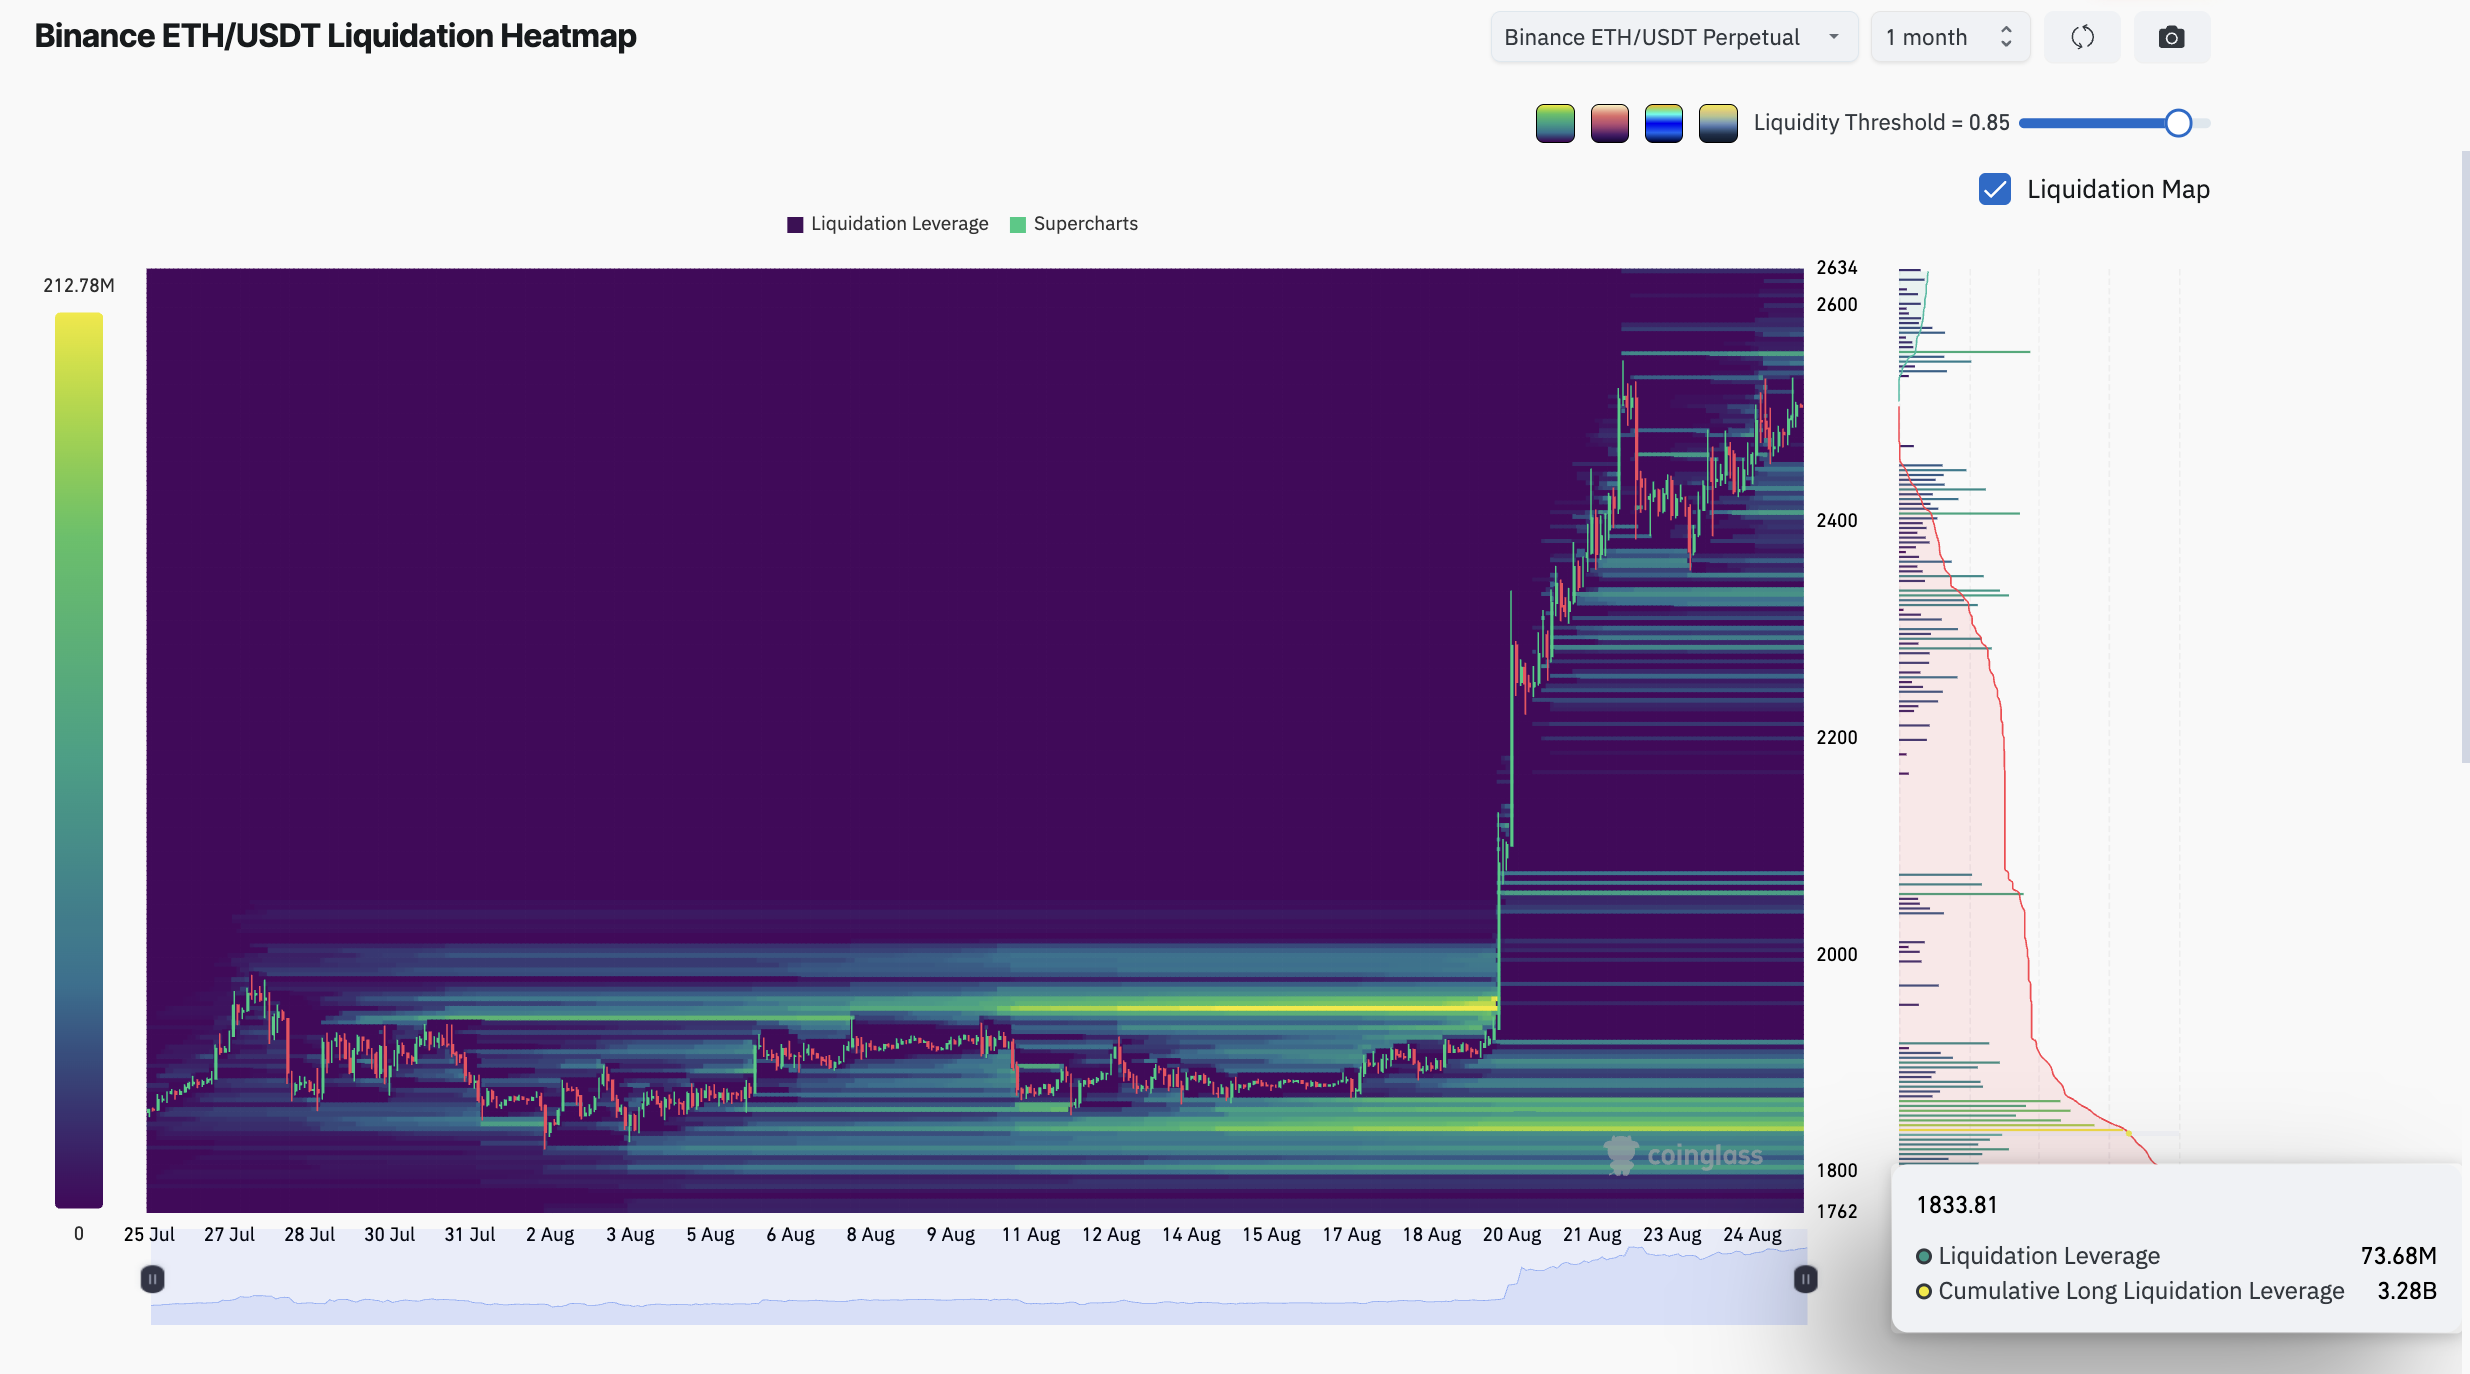Click the 1833.81 tooltip price value
This screenshot has height=1374, width=2470.
click(1956, 1205)
